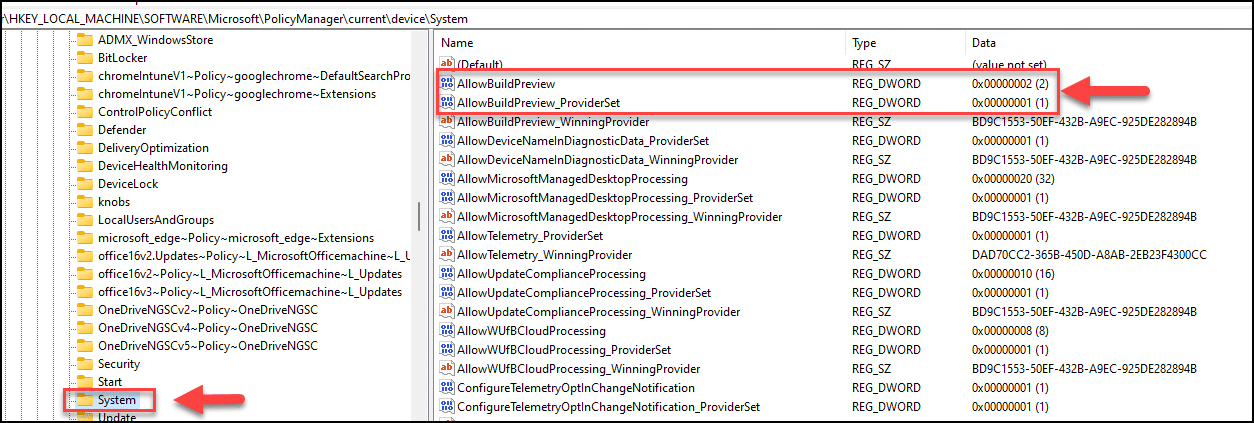This screenshot has height=423, width=1254.
Task: Select the AllowUpdateComplianceProcessing value row
Action: [843, 274]
